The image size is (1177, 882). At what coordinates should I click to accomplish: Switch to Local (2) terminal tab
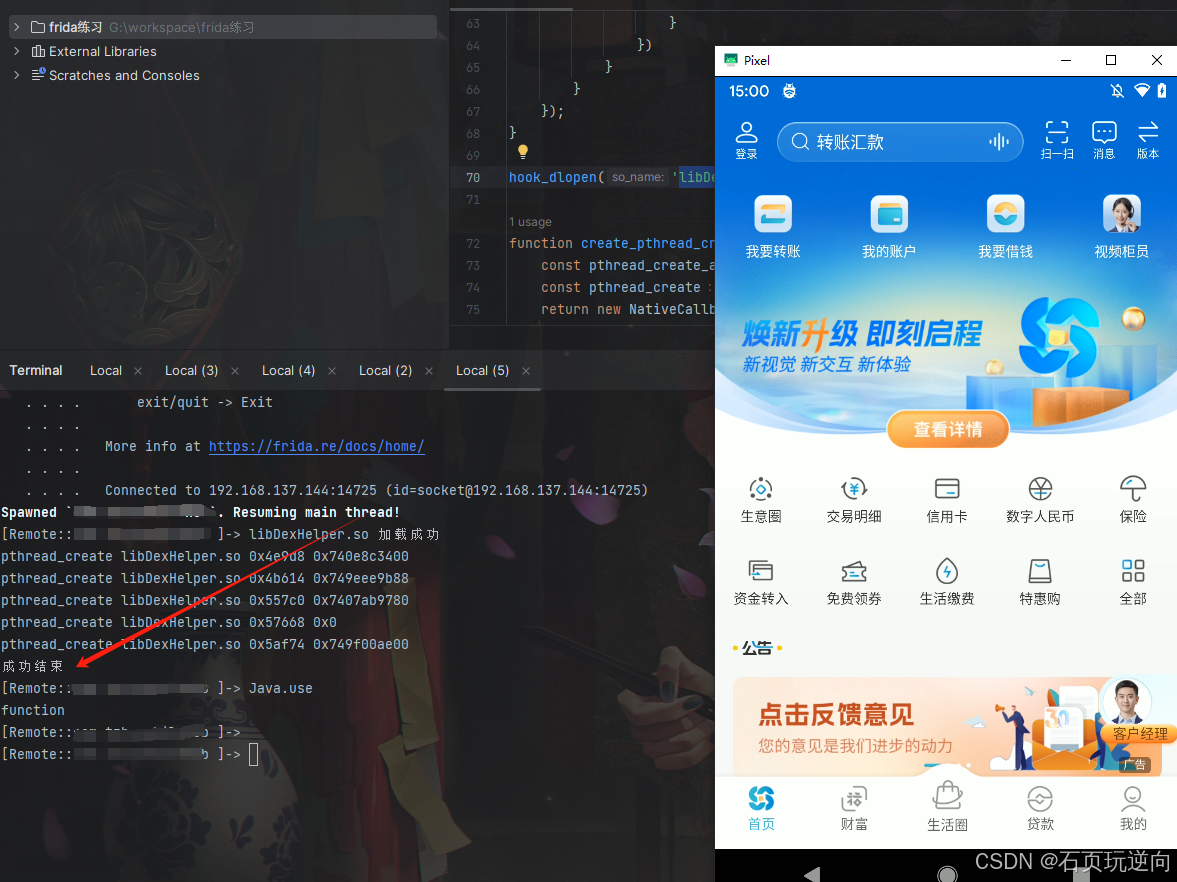click(385, 370)
